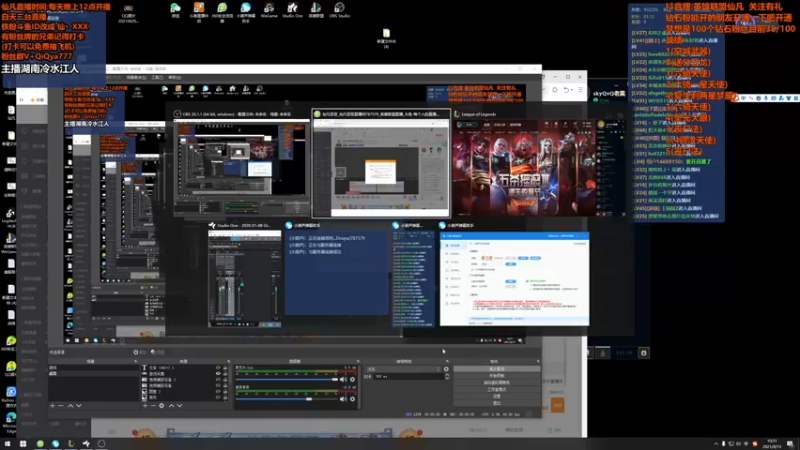The width and height of the screenshot is (800, 450).
Task: Toggle visibility of 图像 2 source
Action: [218, 391]
